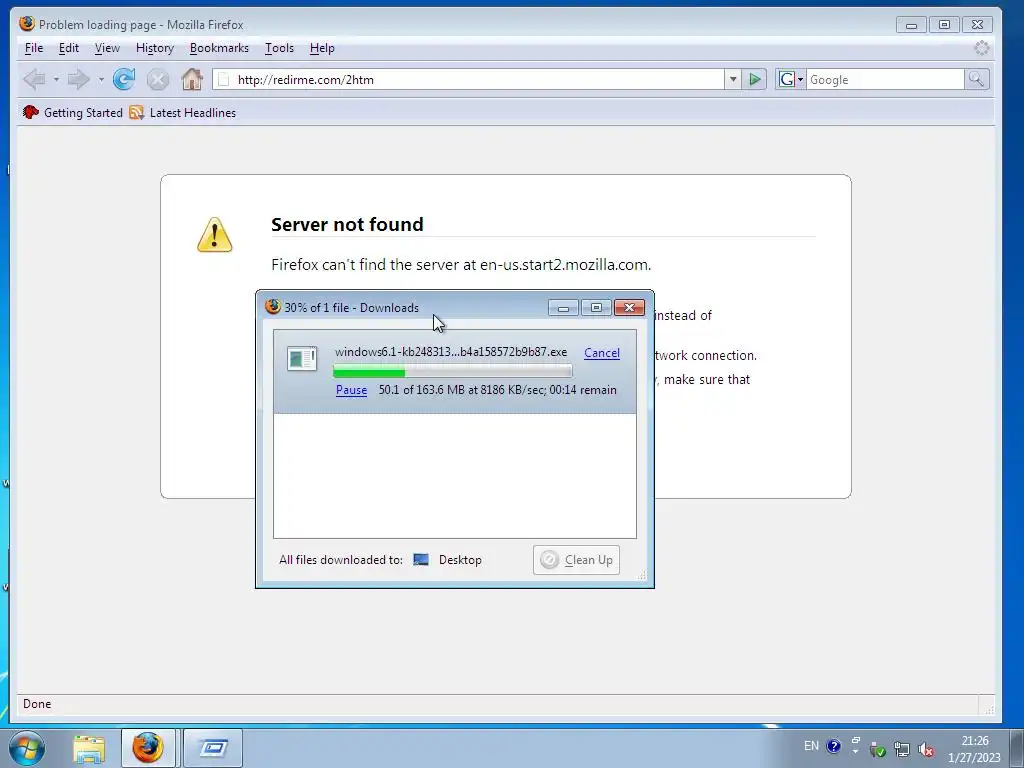Open the search engine selector dropdown
The height and width of the screenshot is (768, 1024).
[x=791, y=80]
